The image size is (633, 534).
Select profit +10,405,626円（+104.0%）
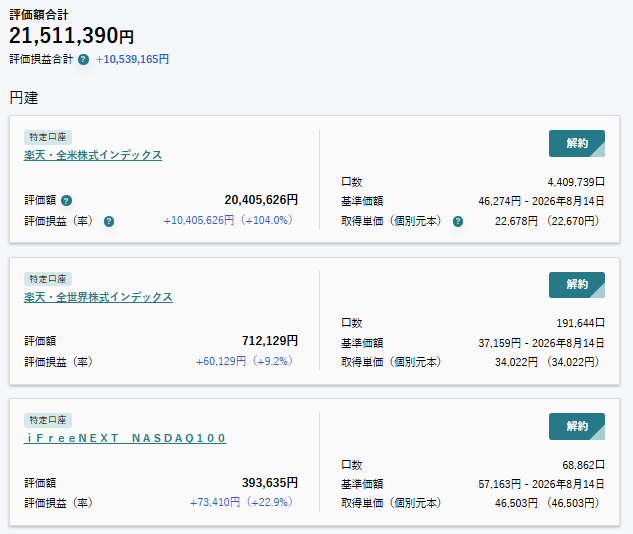point(228,220)
